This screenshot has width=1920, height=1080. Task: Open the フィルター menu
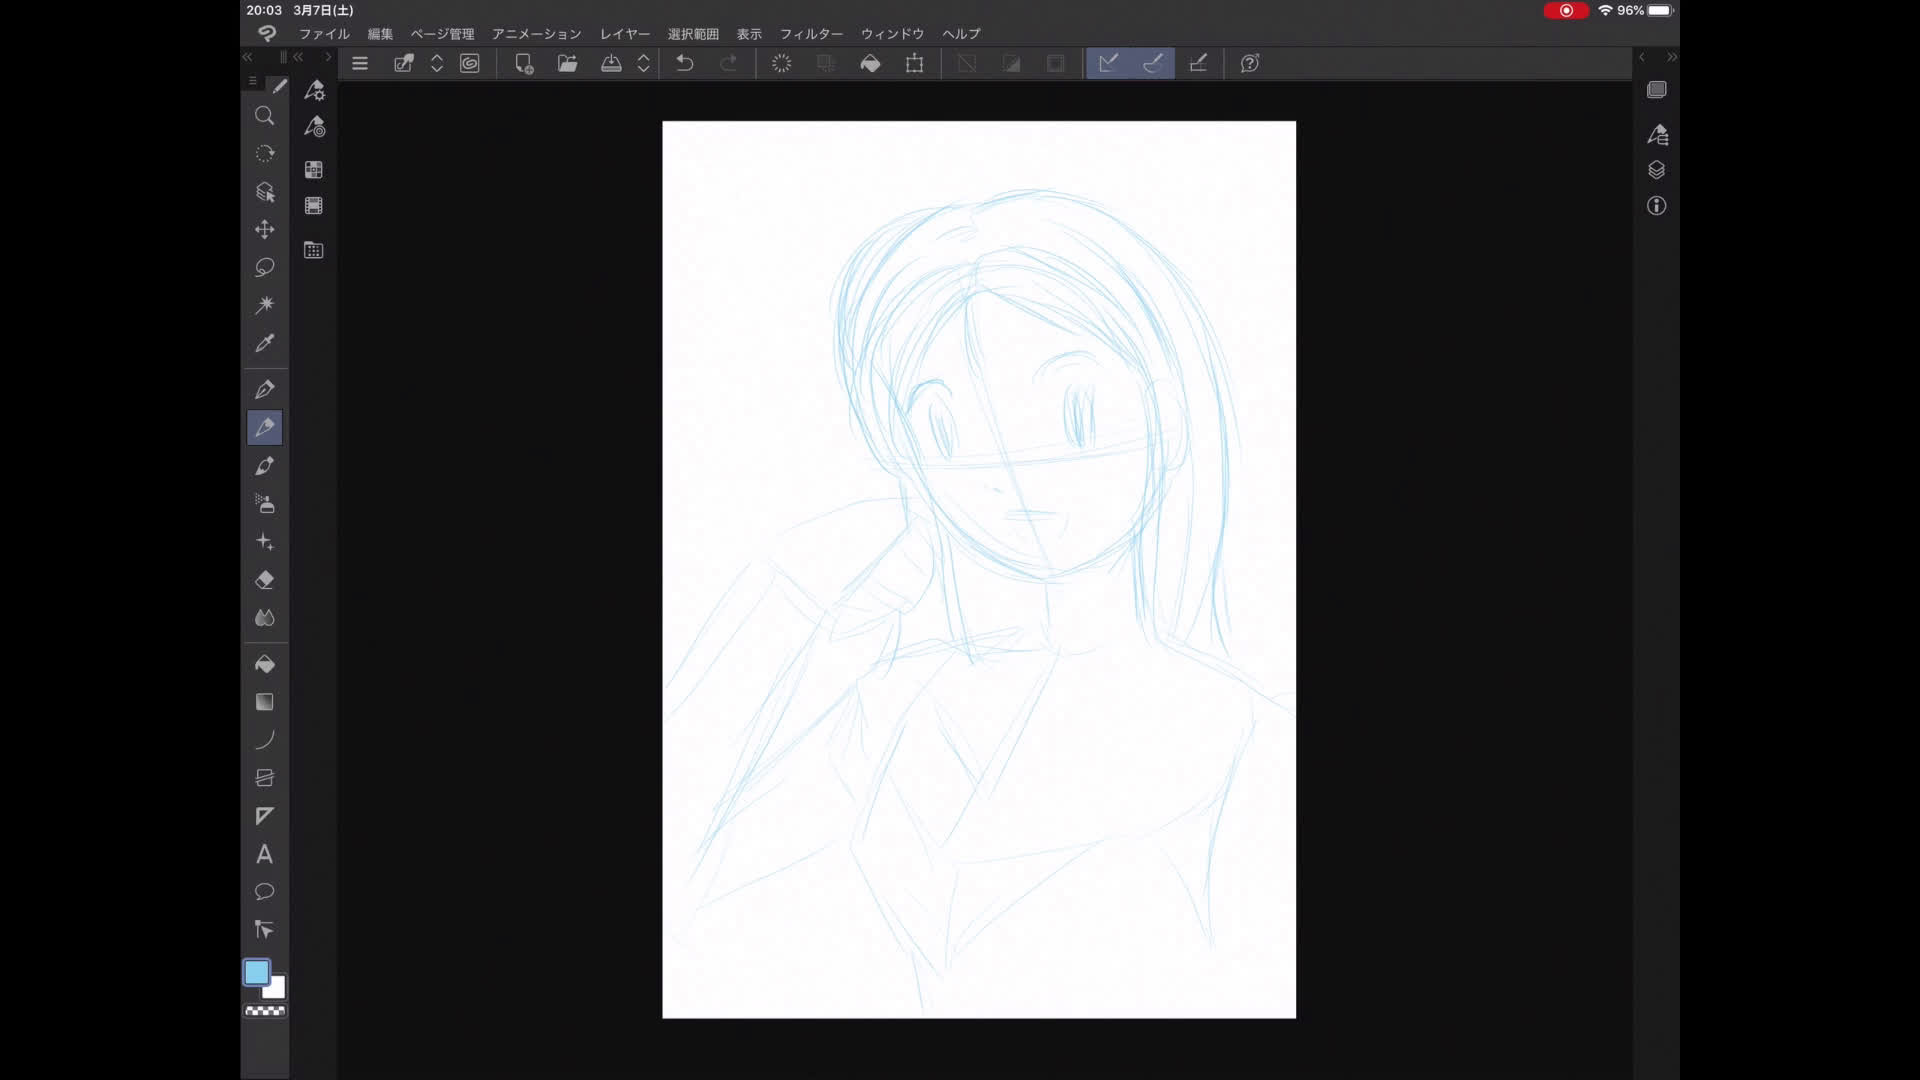click(810, 34)
